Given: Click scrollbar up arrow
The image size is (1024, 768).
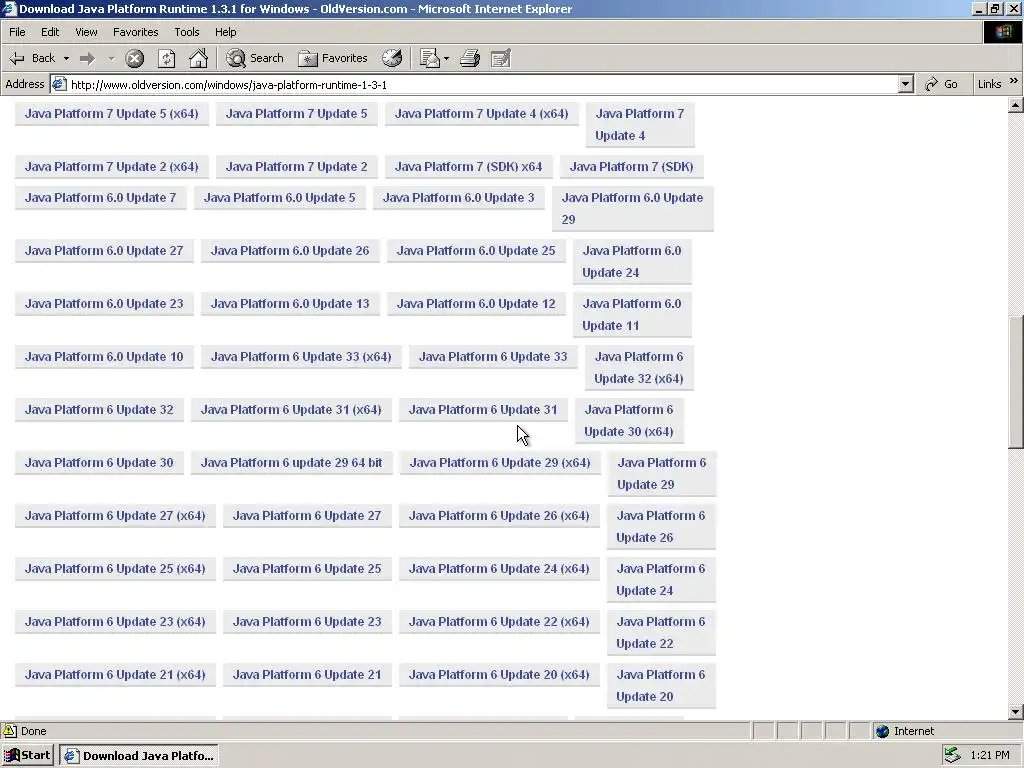Looking at the screenshot, I should pyautogui.click(x=1015, y=105).
